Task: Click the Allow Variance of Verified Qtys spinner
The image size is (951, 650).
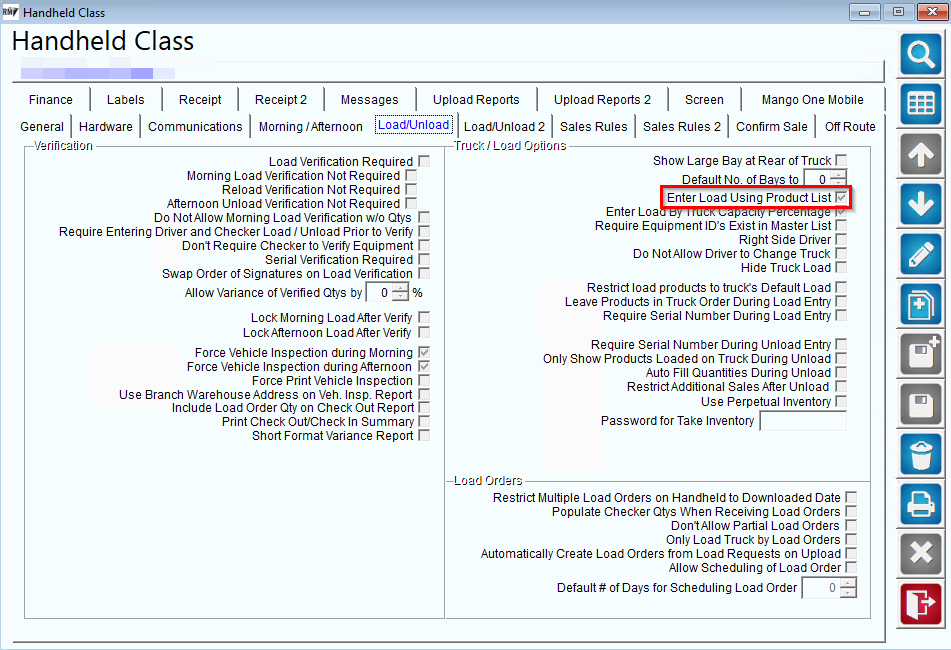Action: point(400,292)
